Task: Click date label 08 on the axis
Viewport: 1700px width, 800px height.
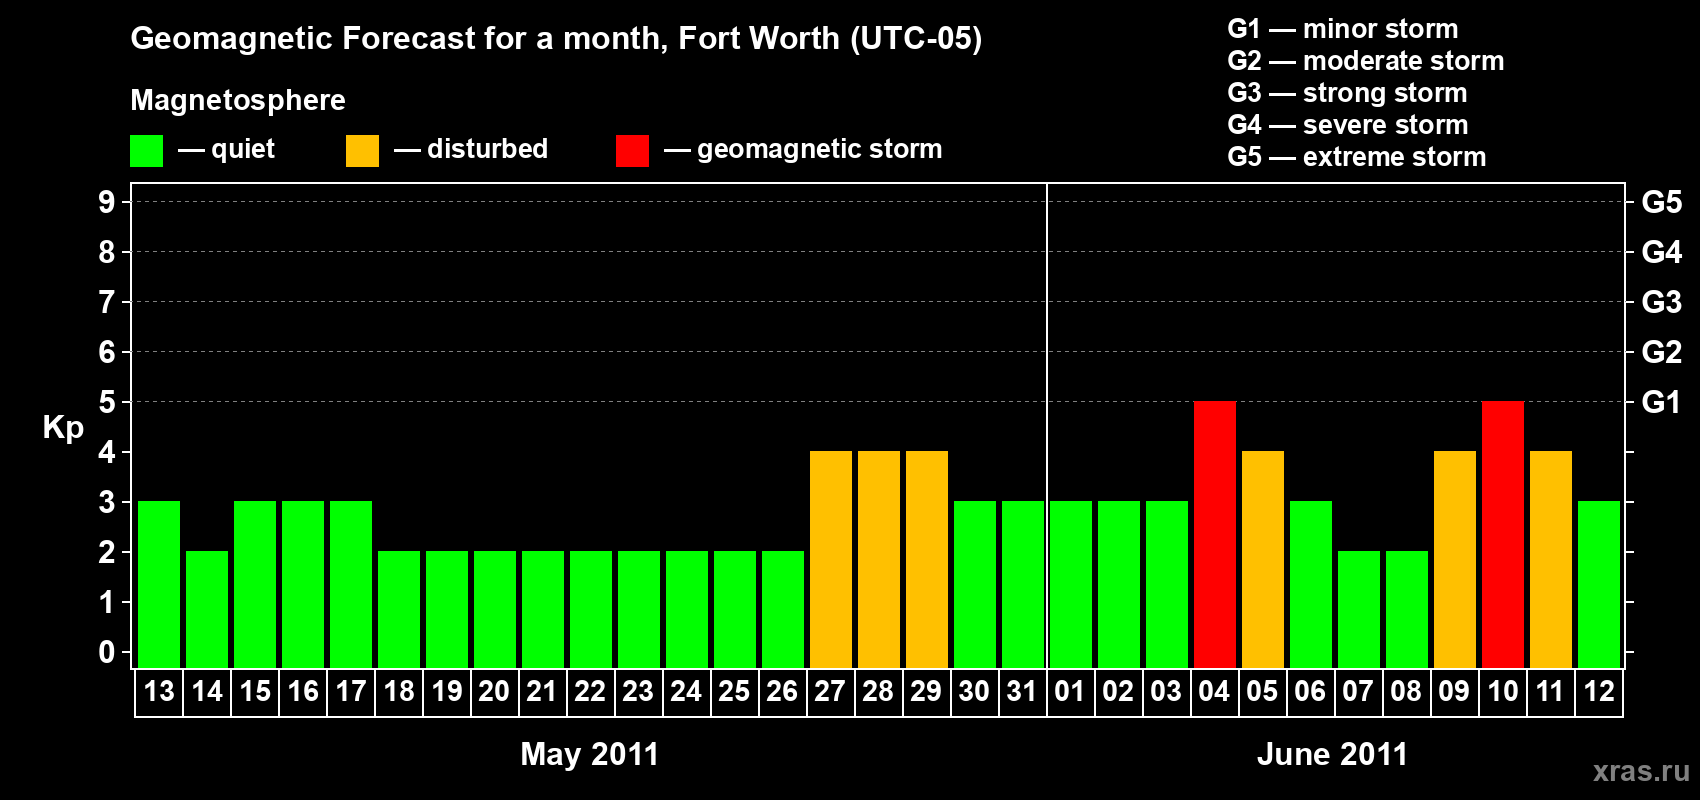Action: coord(1406,691)
